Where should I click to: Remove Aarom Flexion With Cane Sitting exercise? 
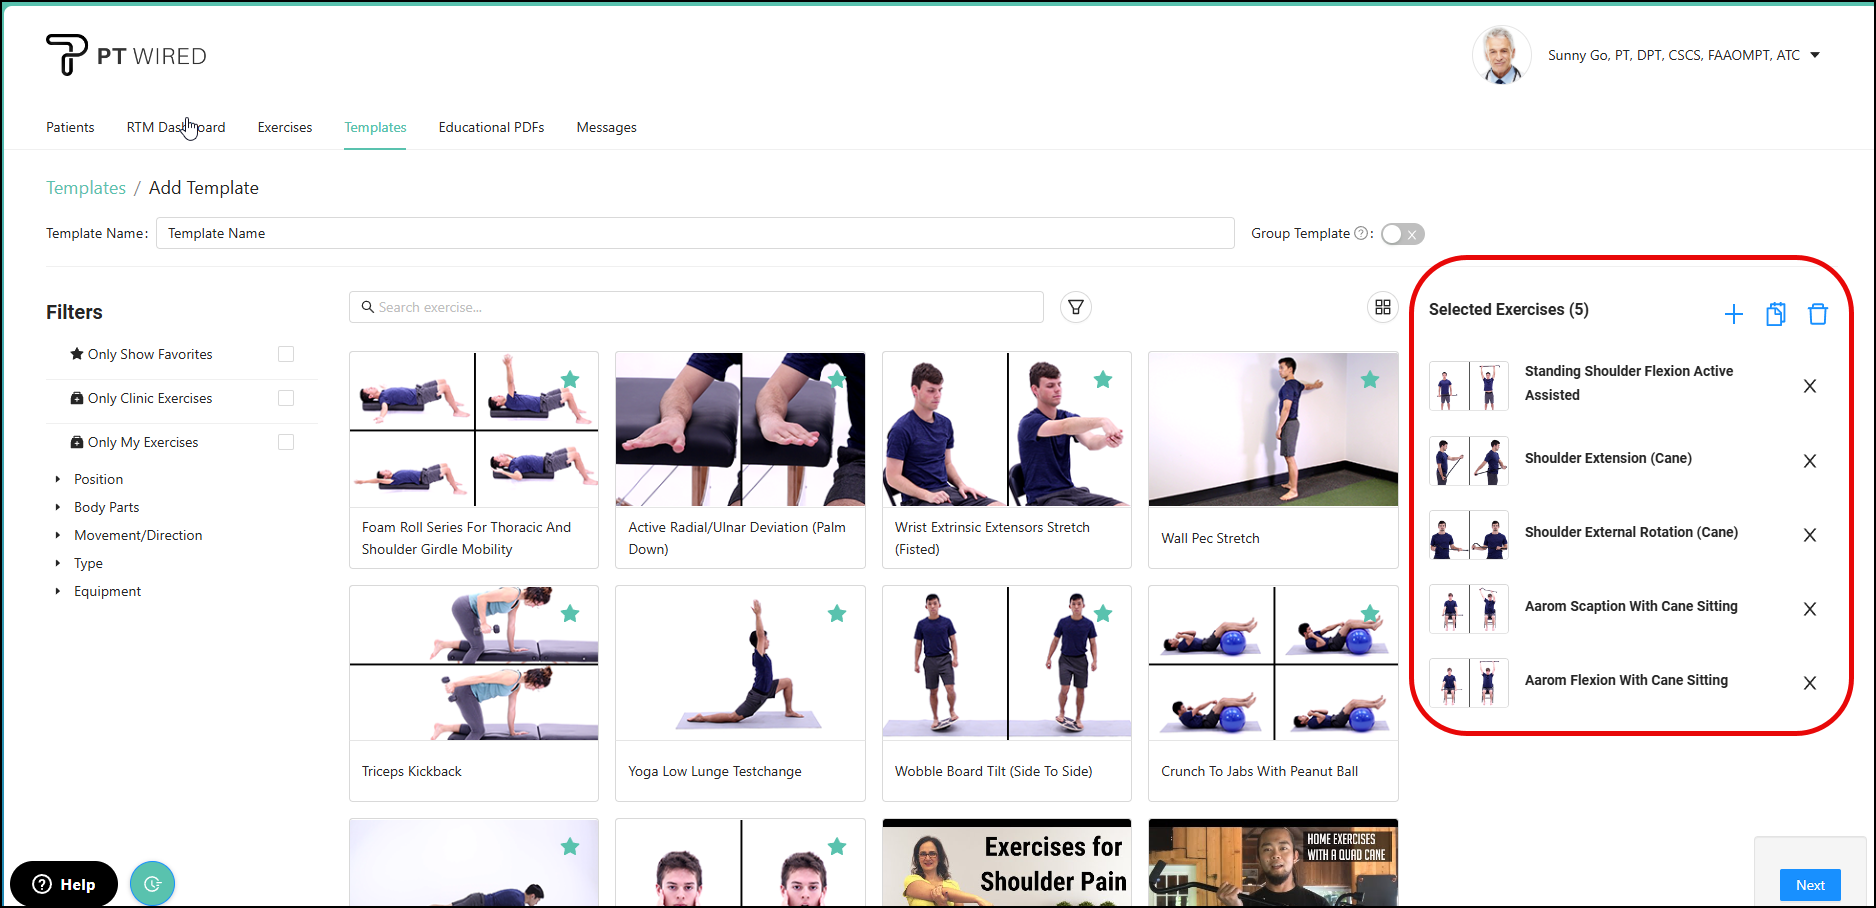pyautogui.click(x=1809, y=683)
